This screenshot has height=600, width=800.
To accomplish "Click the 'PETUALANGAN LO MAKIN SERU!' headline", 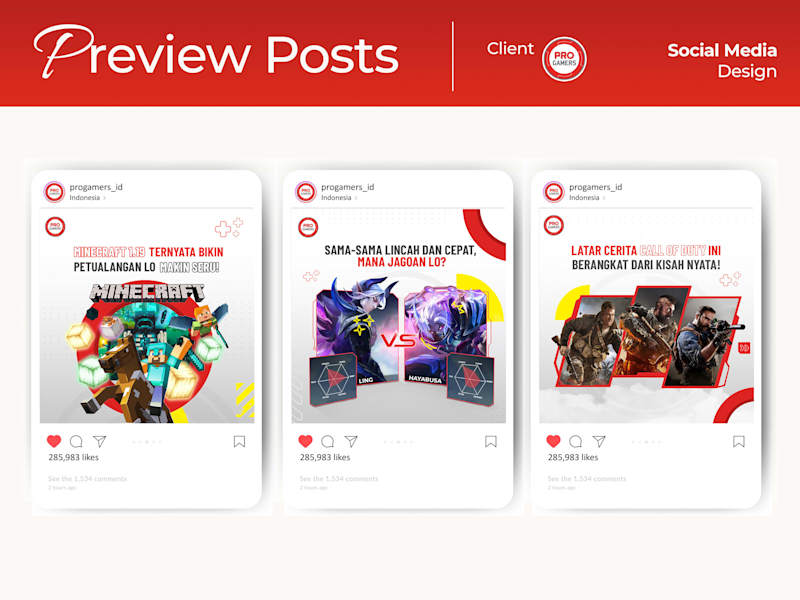I will click(146, 267).
